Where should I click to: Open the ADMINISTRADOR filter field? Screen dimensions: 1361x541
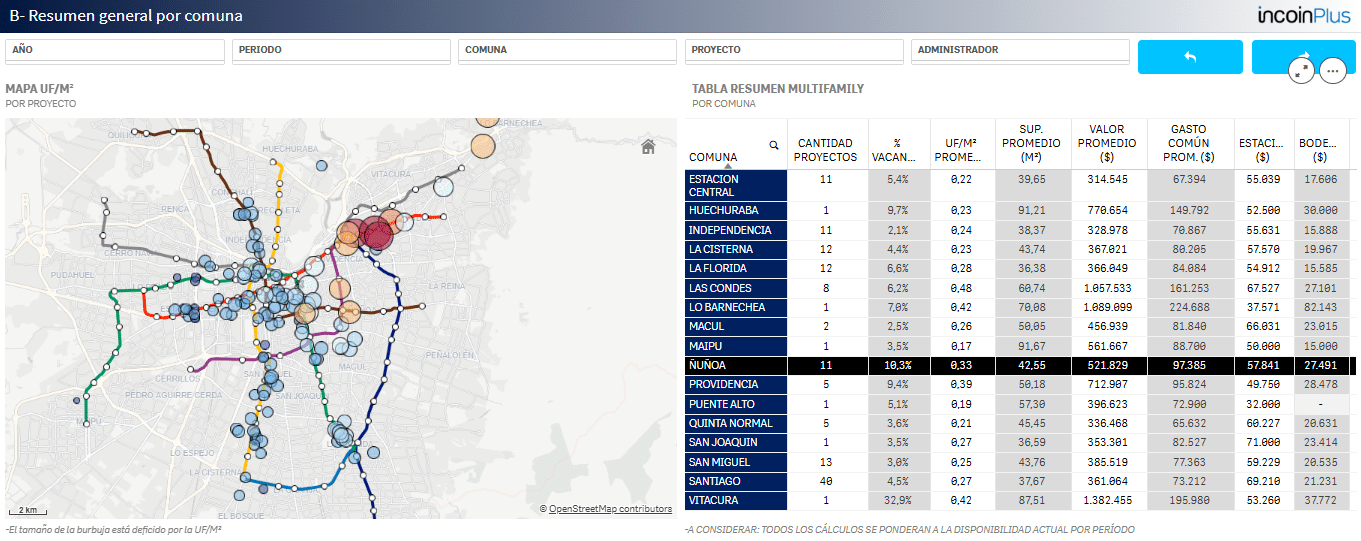(x=1020, y=52)
